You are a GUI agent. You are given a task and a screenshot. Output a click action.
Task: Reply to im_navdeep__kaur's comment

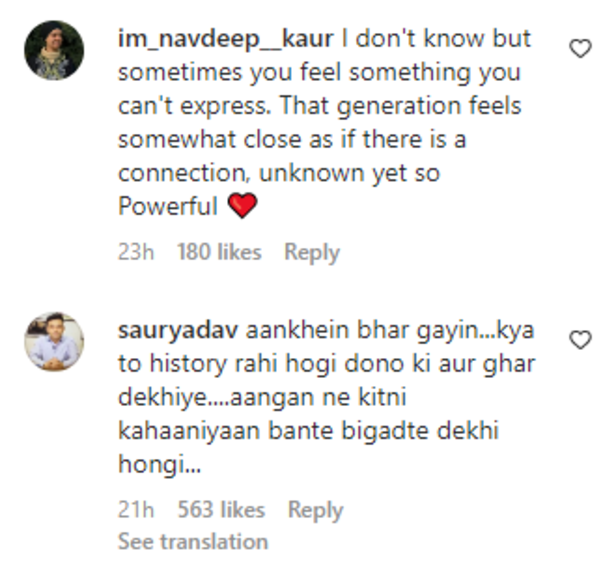pos(312,253)
